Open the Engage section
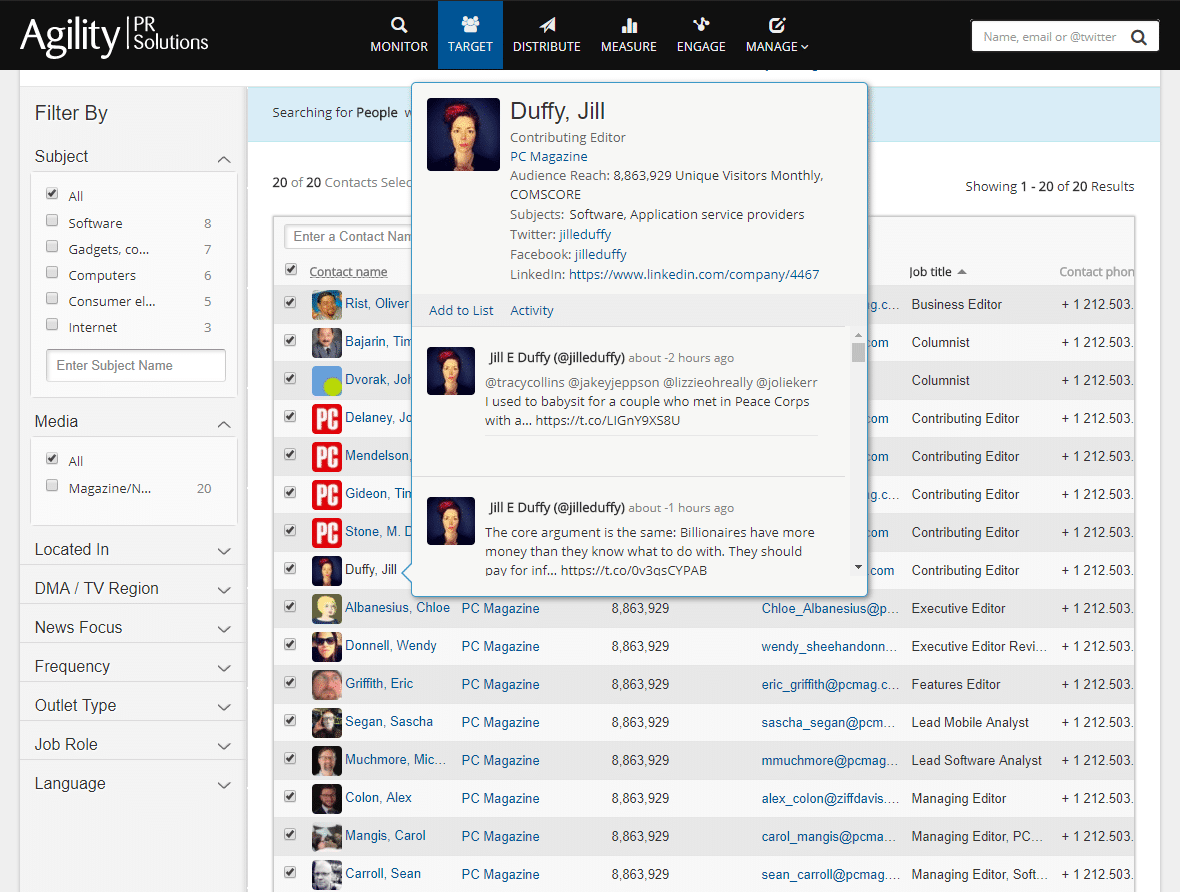 click(x=701, y=35)
